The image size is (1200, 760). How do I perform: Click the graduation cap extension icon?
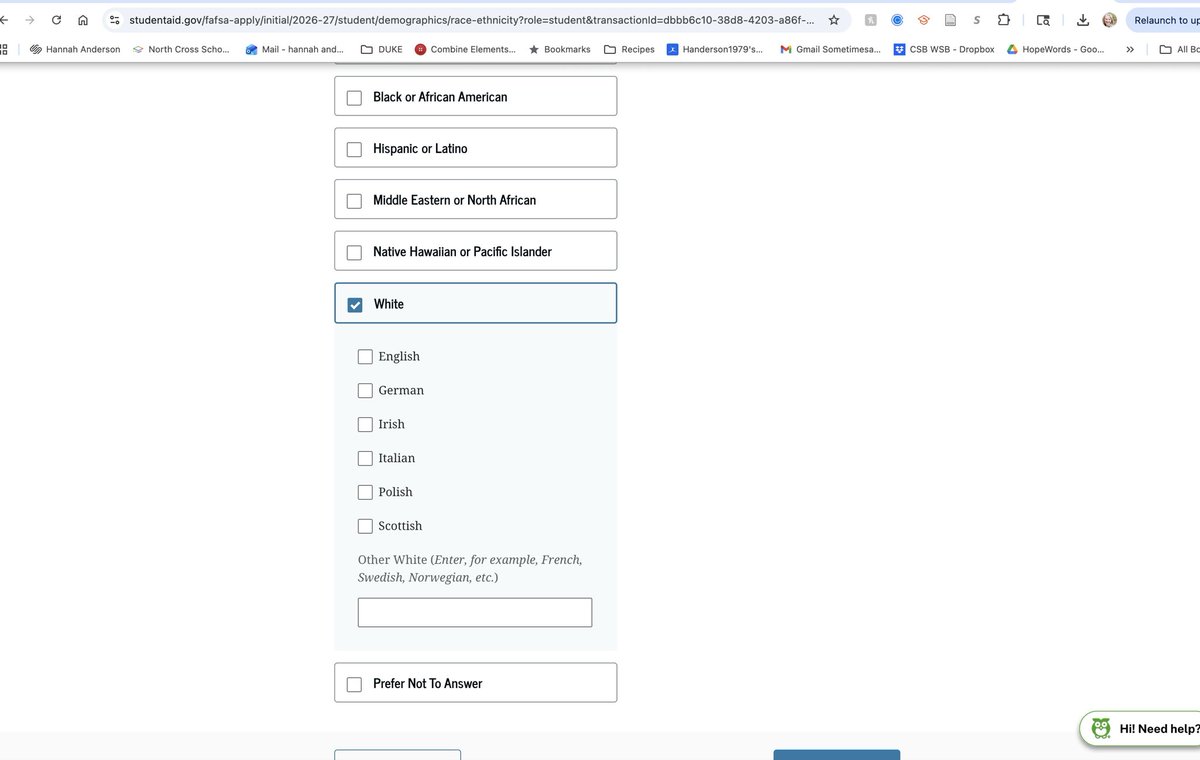point(924,20)
